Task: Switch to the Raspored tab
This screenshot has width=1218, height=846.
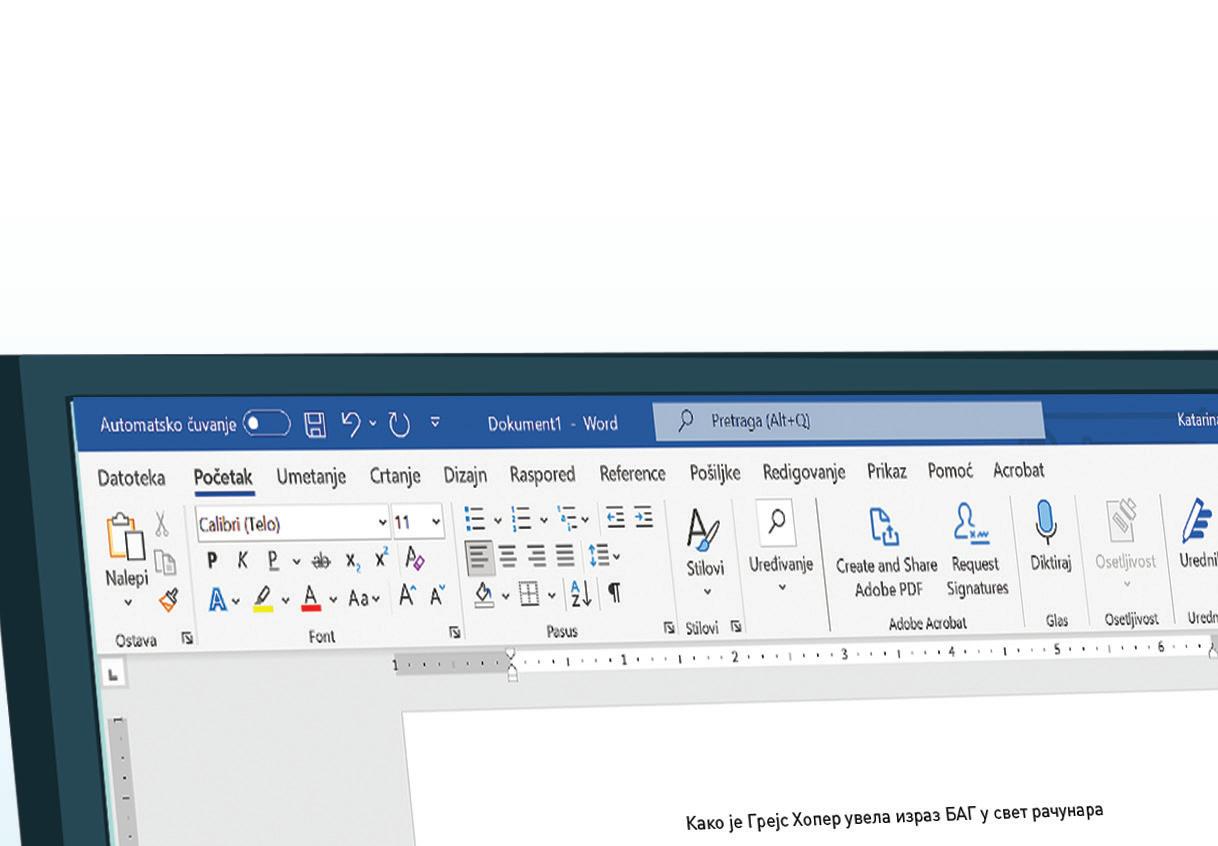Action: point(542,474)
